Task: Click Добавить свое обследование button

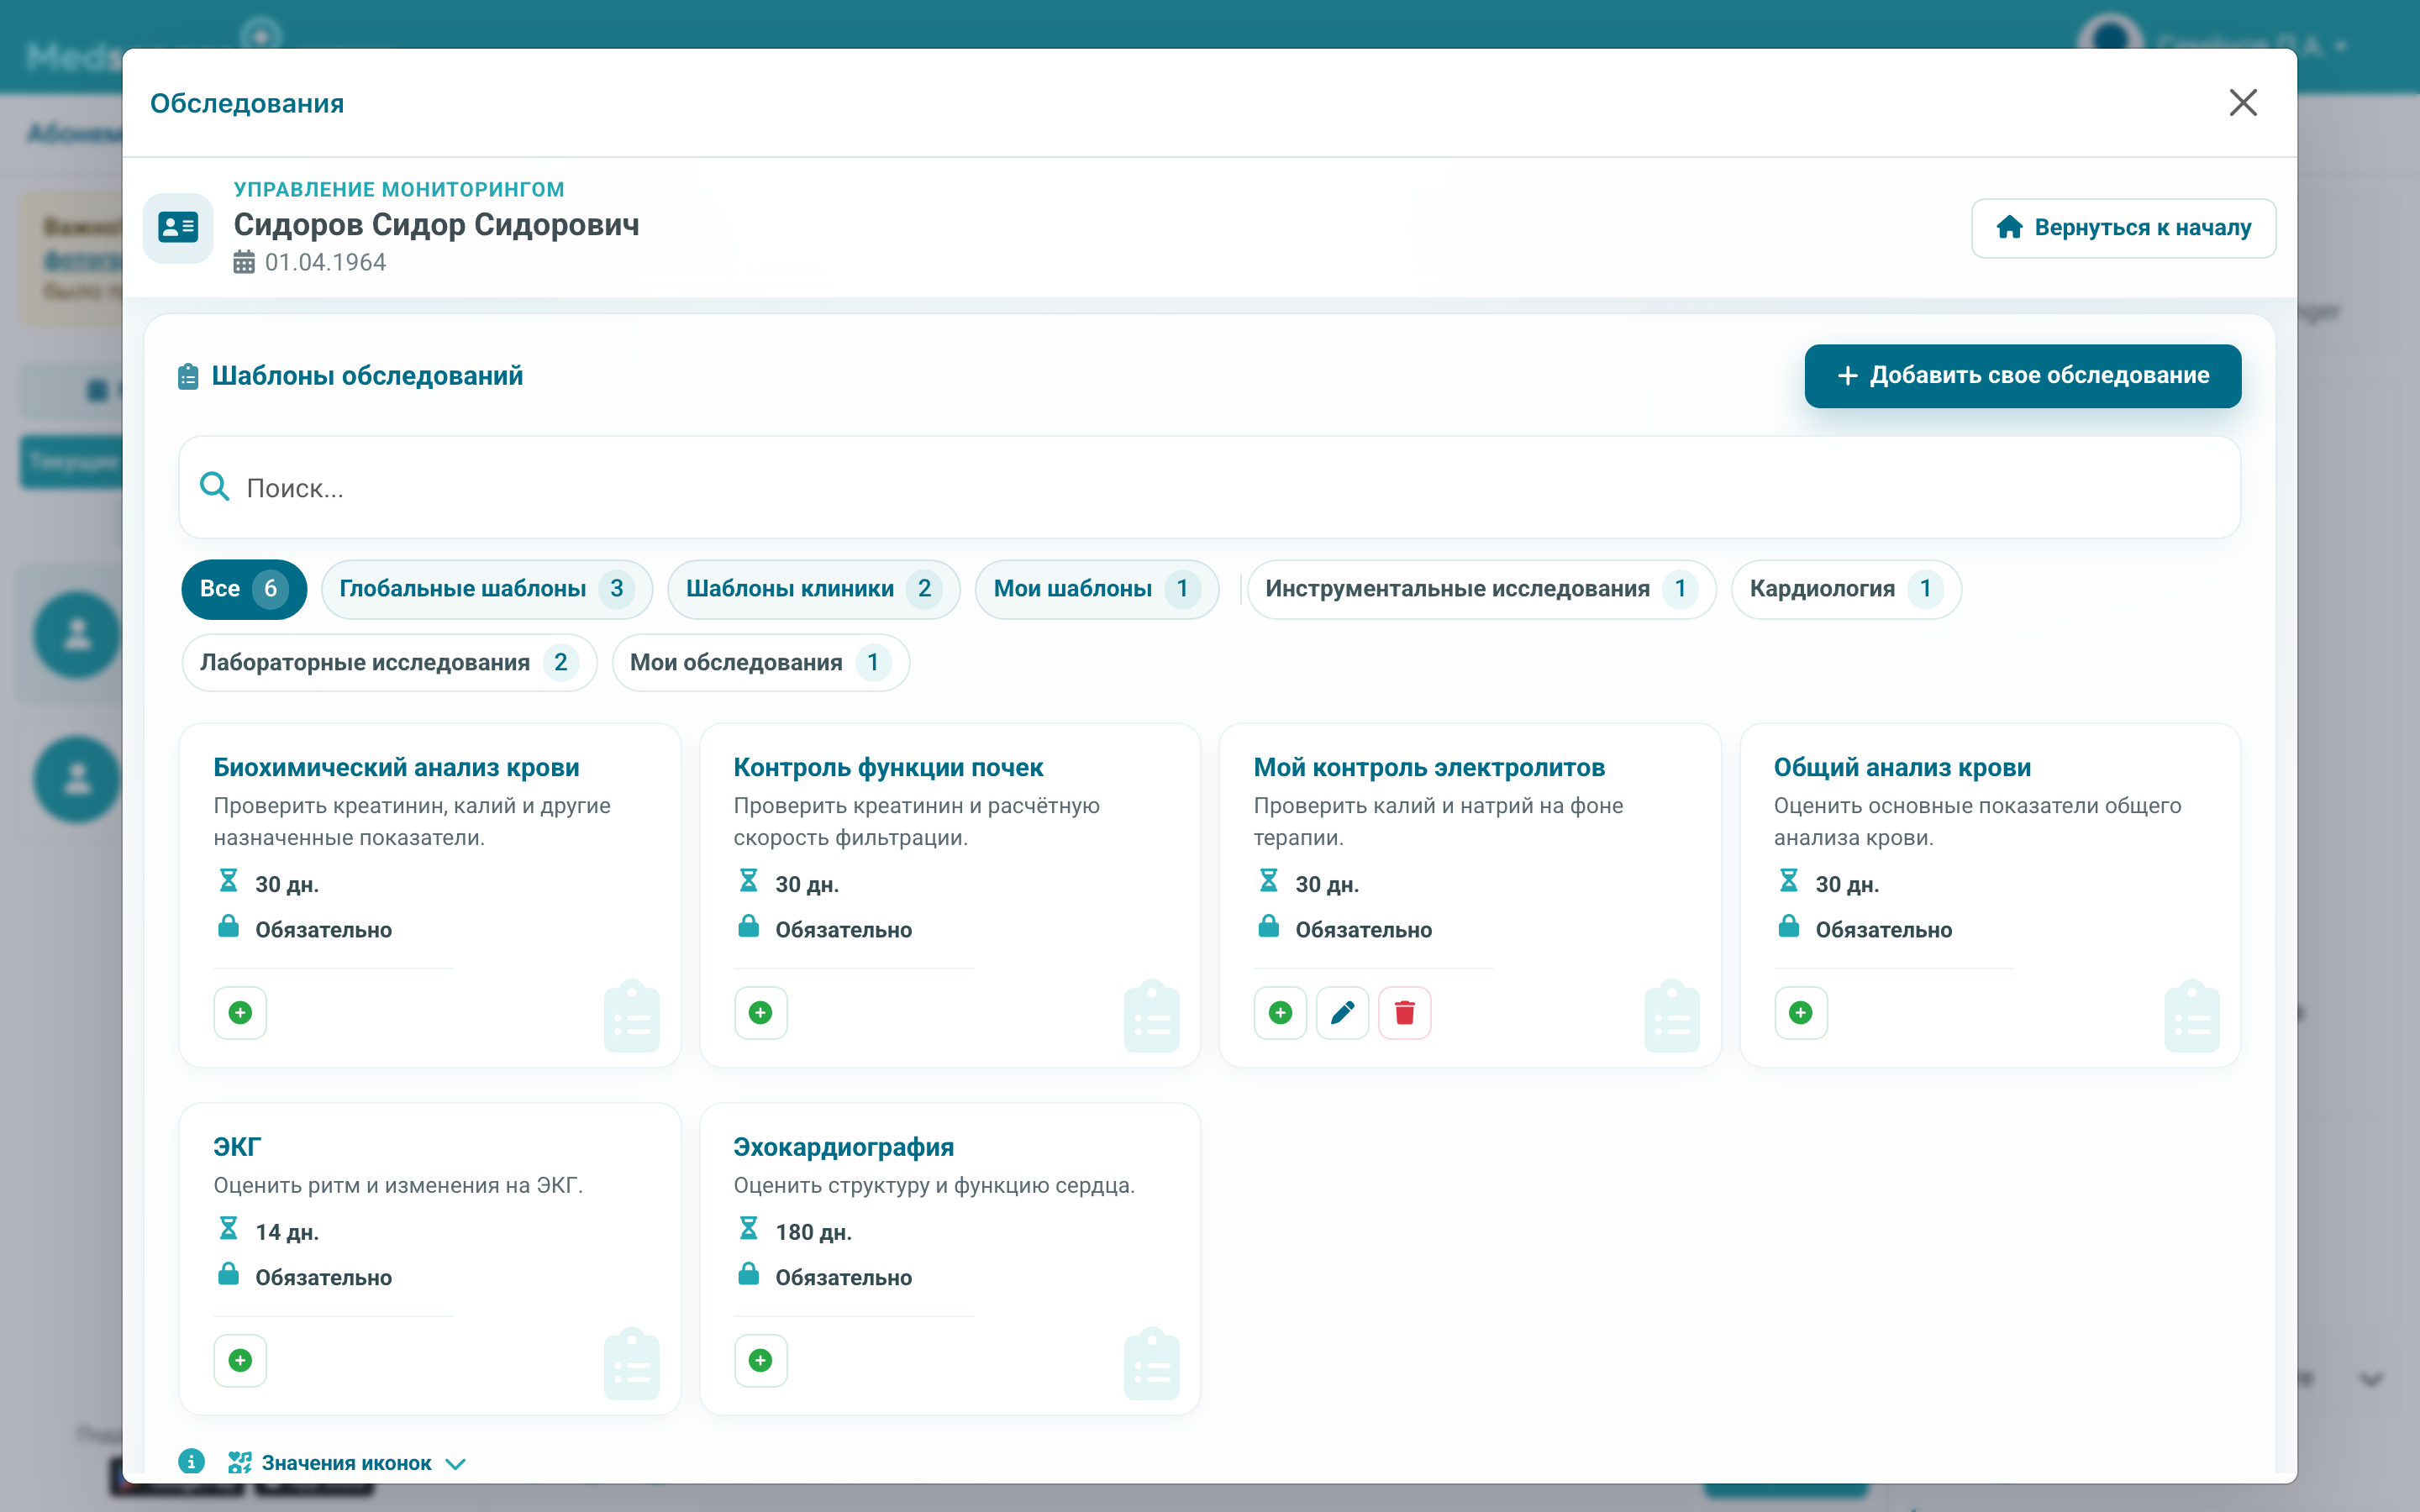Action: point(2022,376)
